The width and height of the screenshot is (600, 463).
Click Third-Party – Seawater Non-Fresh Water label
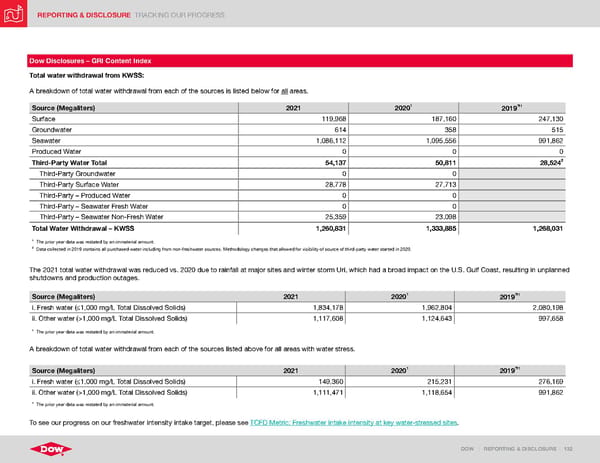click(x=101, y=217)
